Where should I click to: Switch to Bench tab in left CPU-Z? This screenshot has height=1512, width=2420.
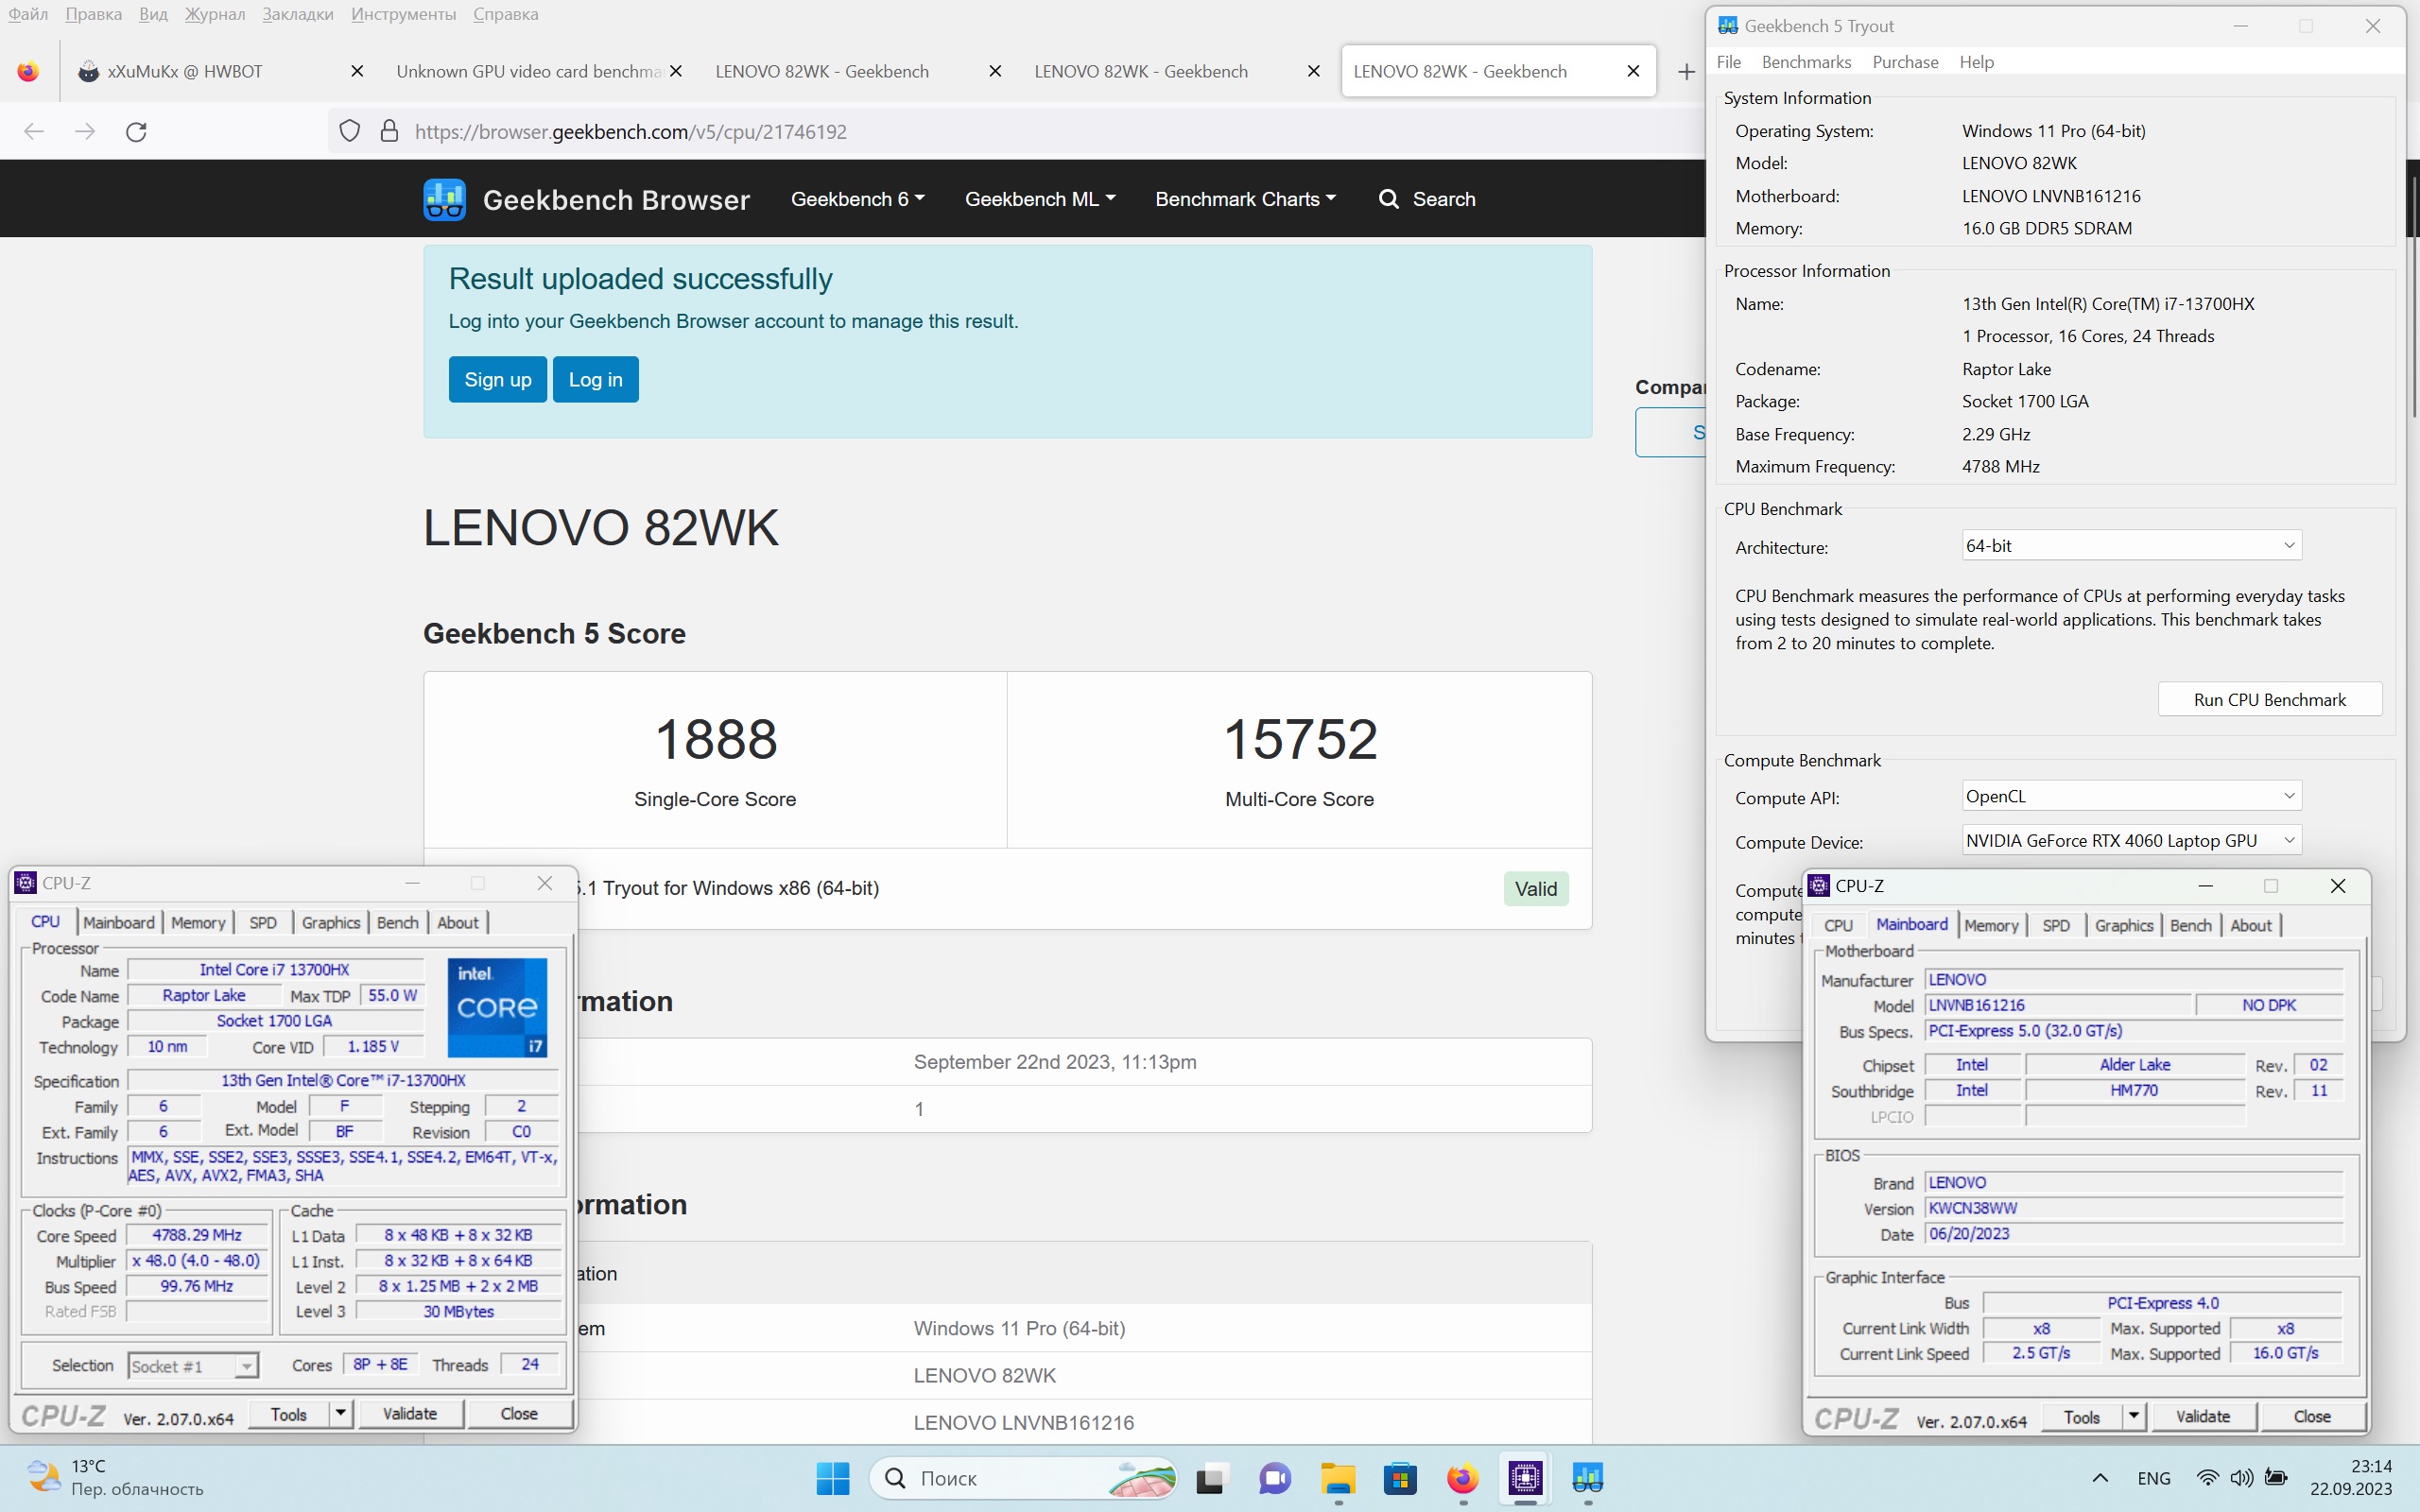point(398,922)
